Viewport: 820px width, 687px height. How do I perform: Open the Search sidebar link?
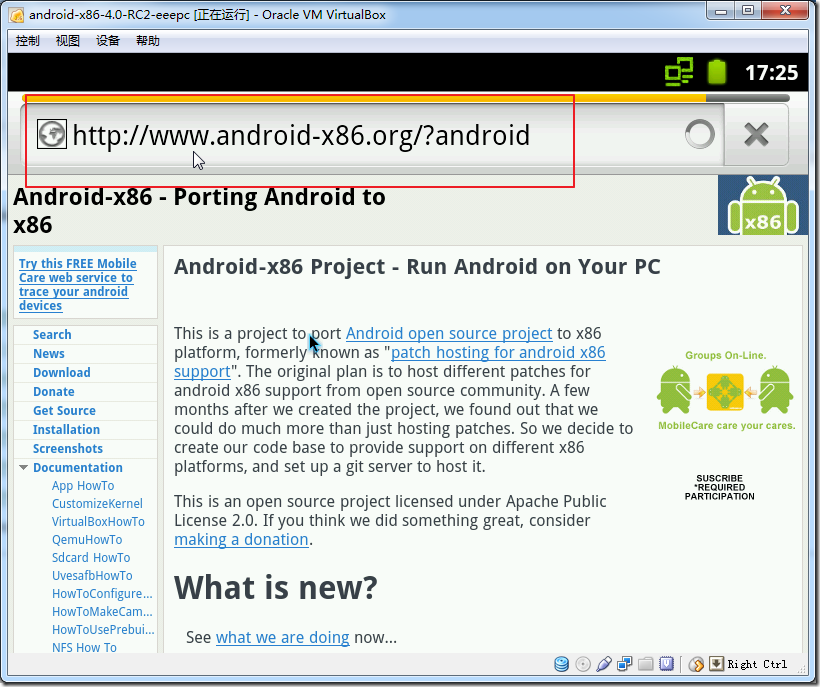(52, 335)
